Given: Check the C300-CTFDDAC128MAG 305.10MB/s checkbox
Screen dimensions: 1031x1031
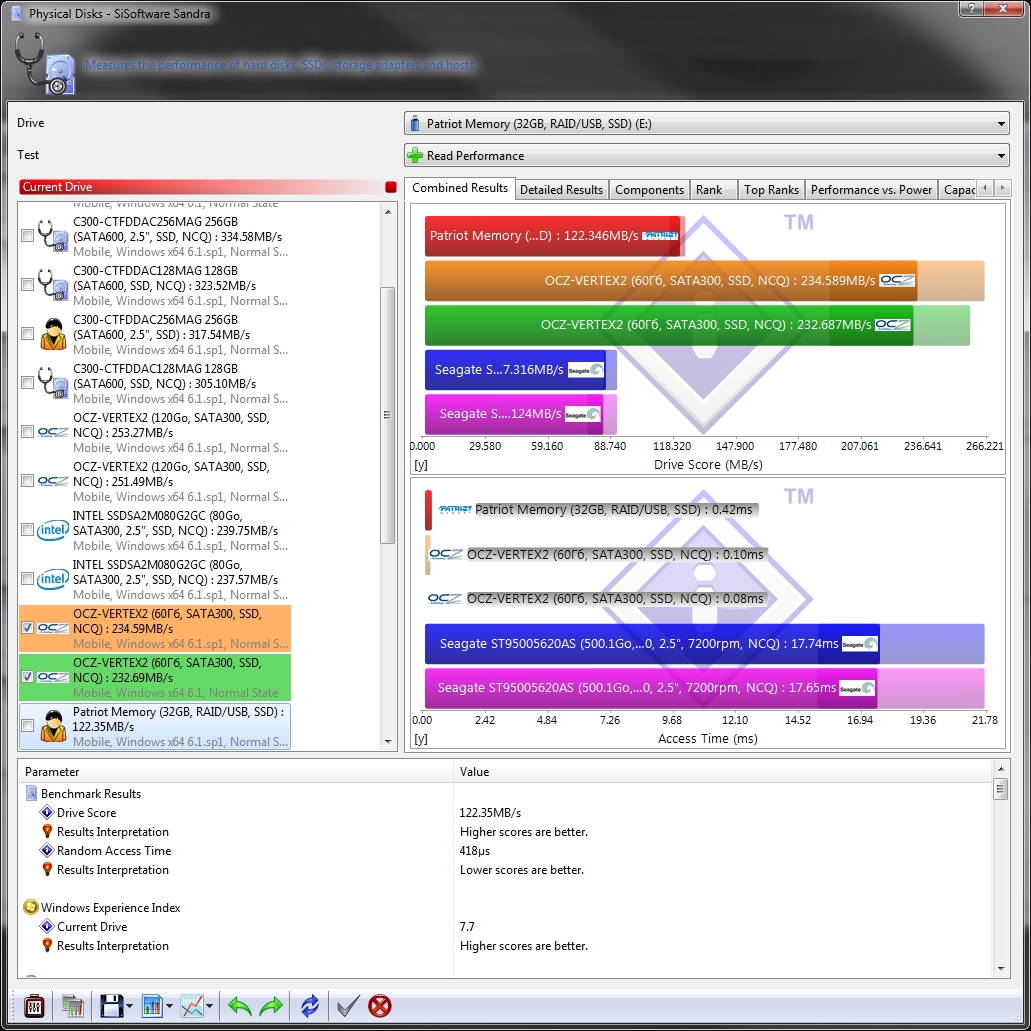Looking at the screenshot, I should tap(27, 383).
